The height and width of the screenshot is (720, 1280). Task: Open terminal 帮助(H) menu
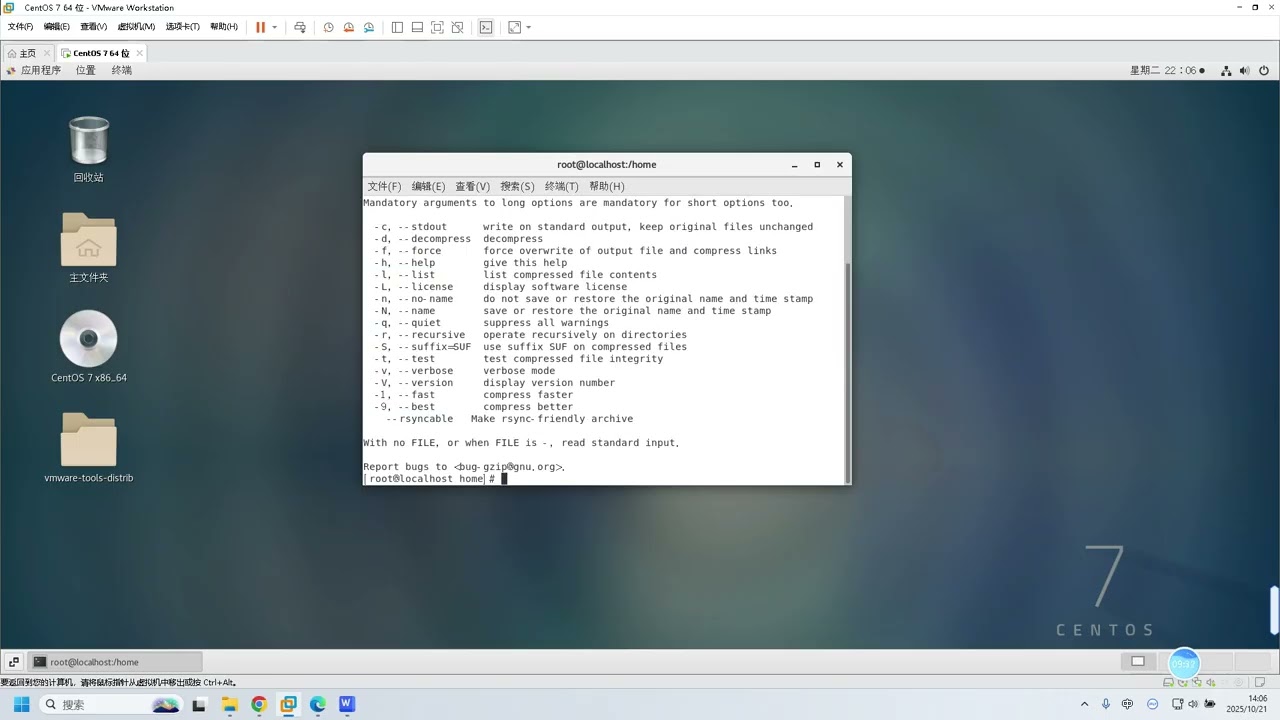click(x=606, y=186)
